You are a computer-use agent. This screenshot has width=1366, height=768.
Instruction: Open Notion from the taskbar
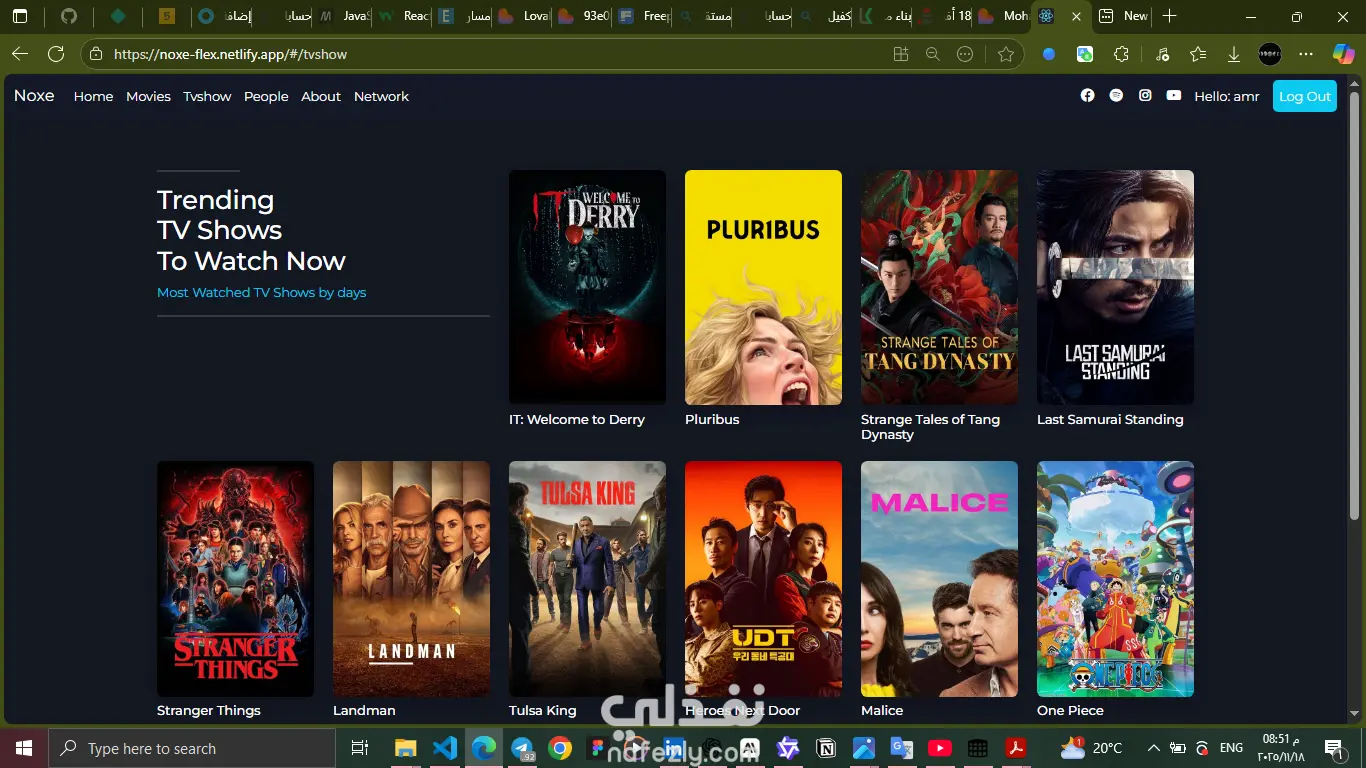tap(826, 748)
